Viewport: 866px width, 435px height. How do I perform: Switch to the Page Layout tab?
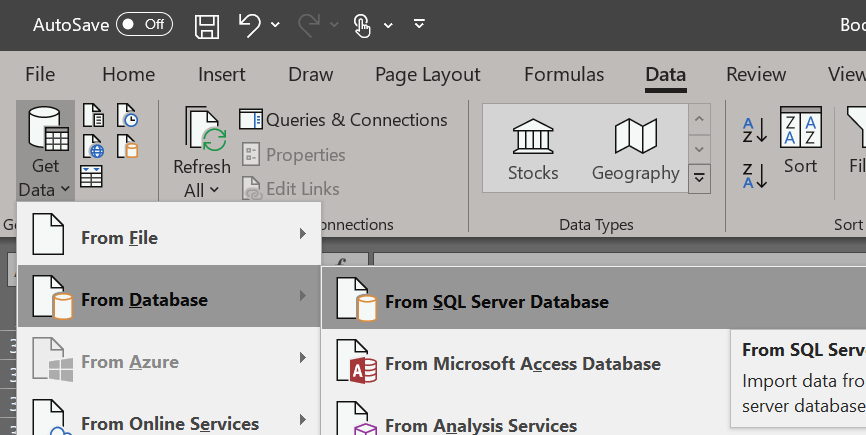coord(427,75)
